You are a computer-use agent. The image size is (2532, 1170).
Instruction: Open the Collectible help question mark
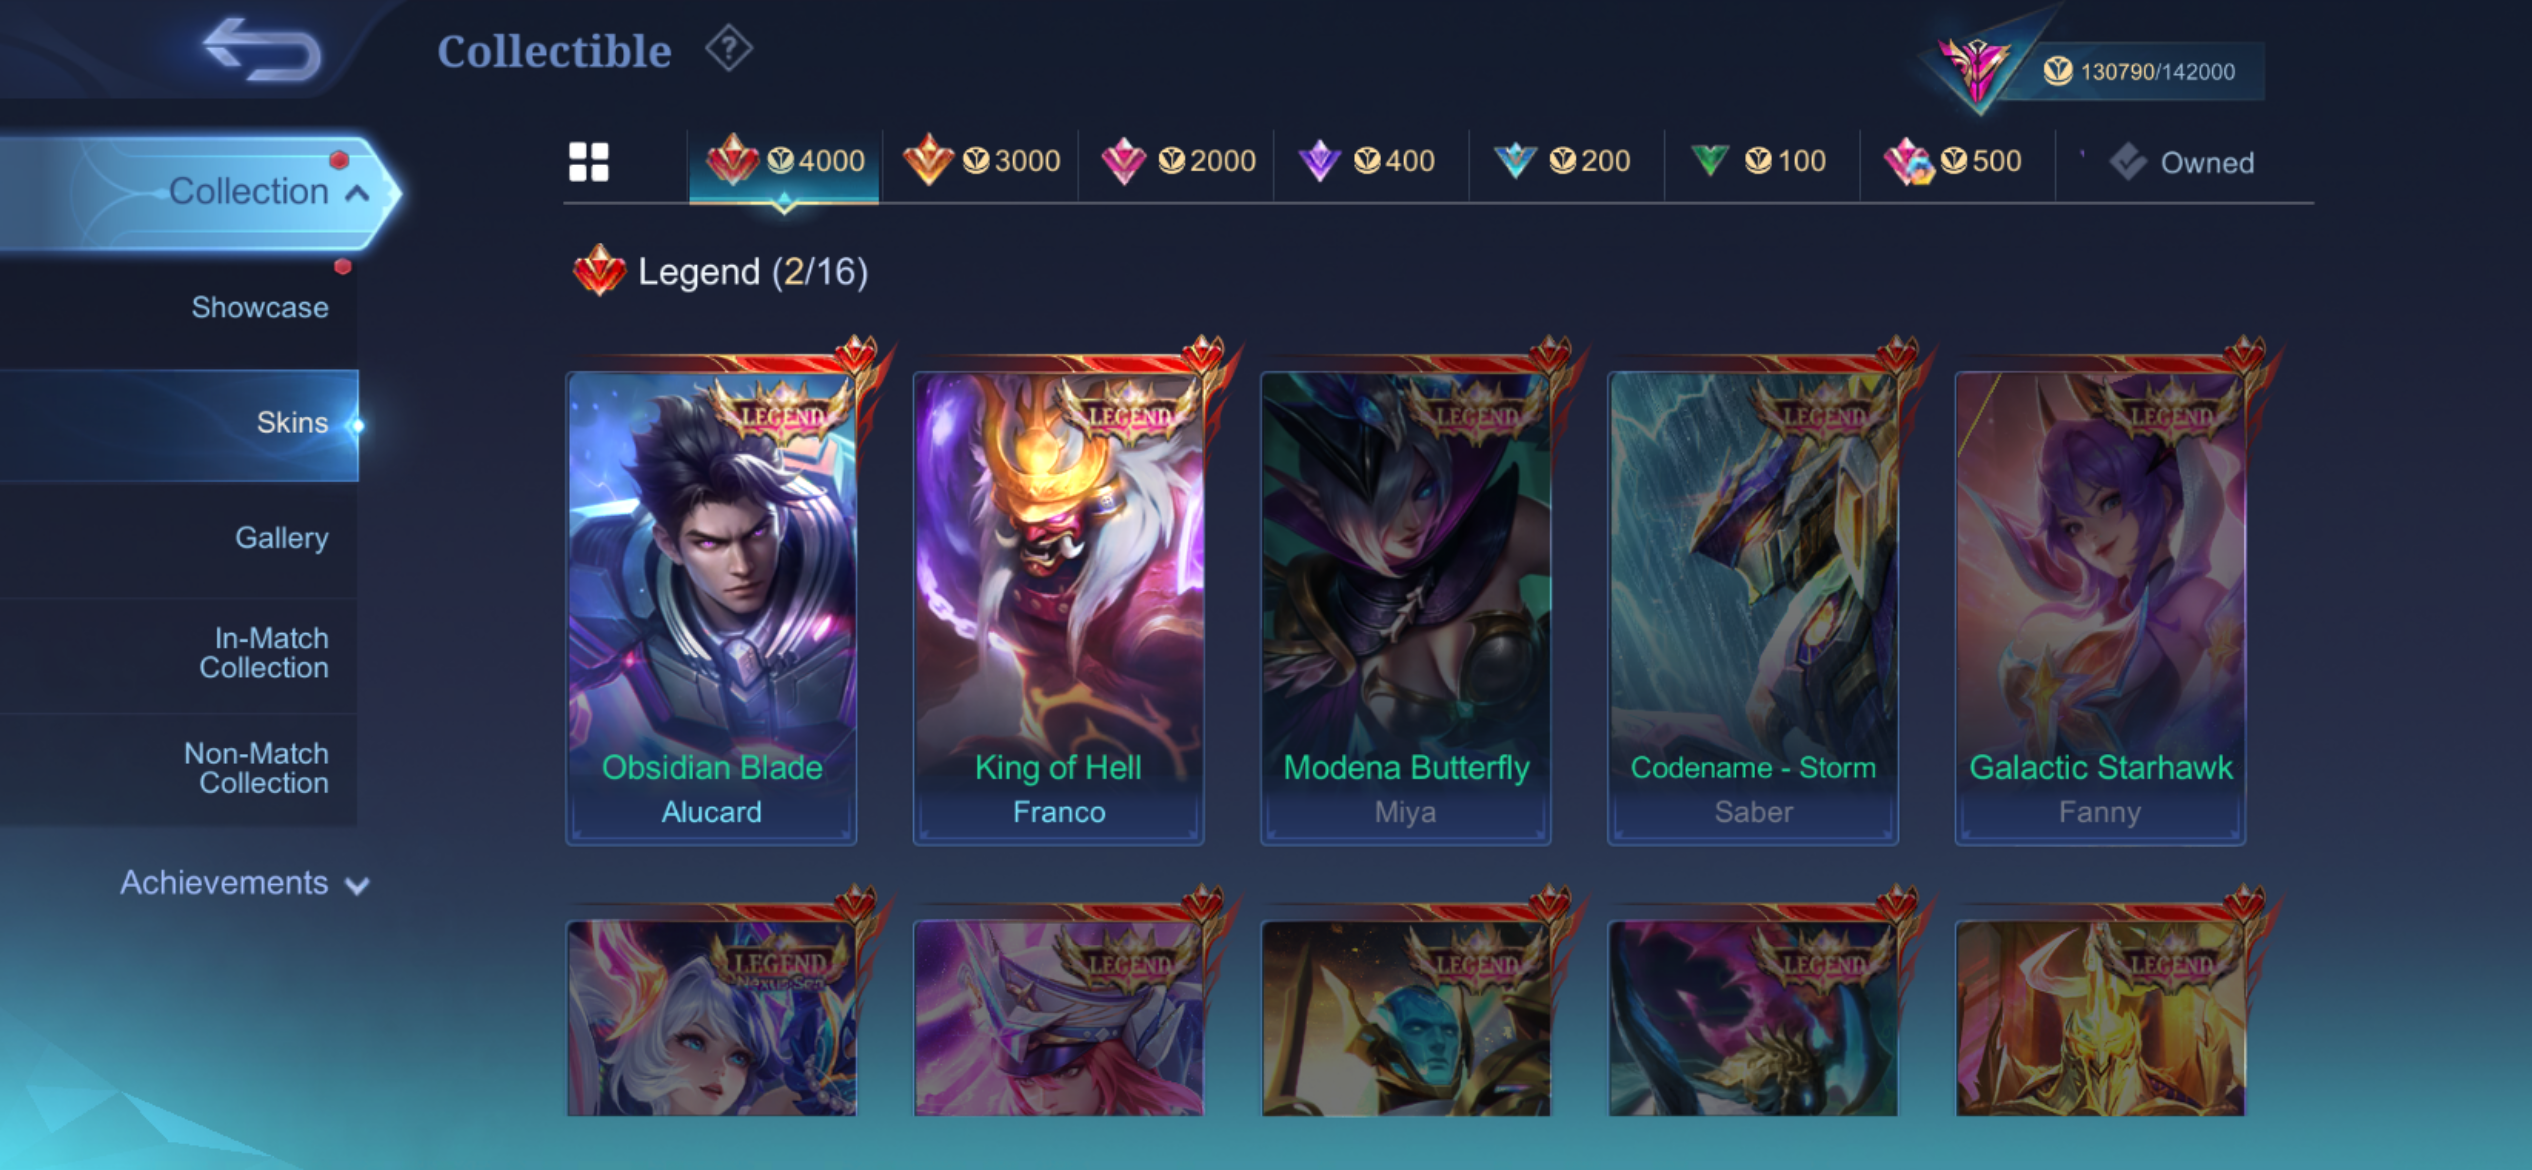729,49
